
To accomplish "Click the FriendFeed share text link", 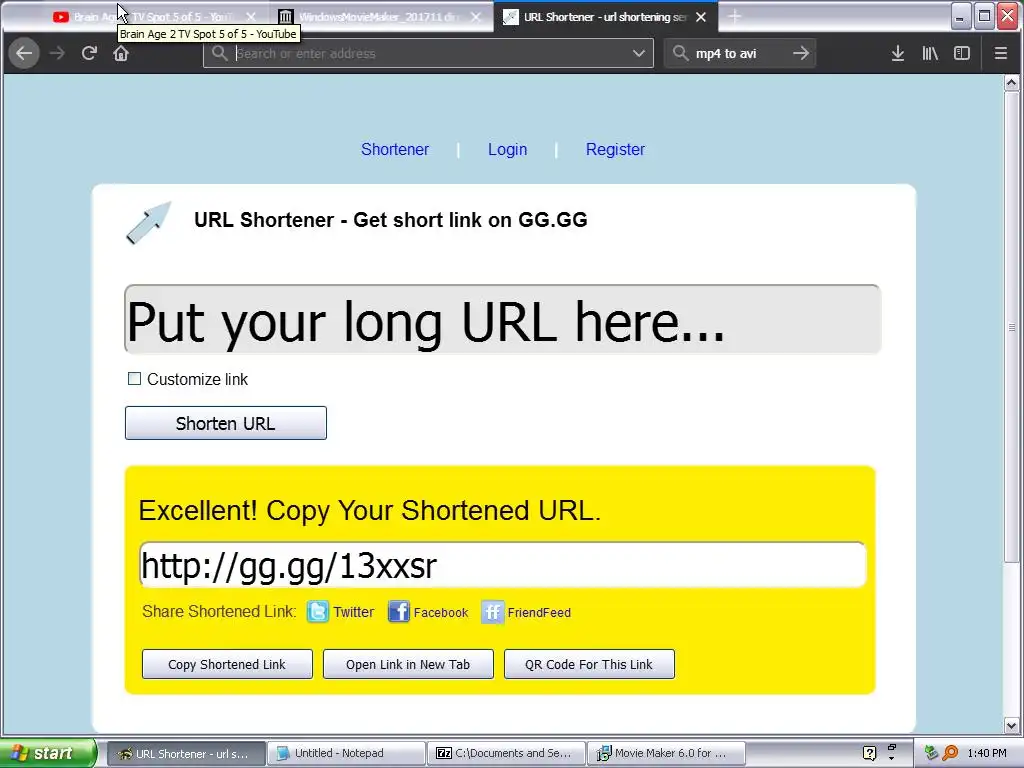I will (x=539, y=613).
